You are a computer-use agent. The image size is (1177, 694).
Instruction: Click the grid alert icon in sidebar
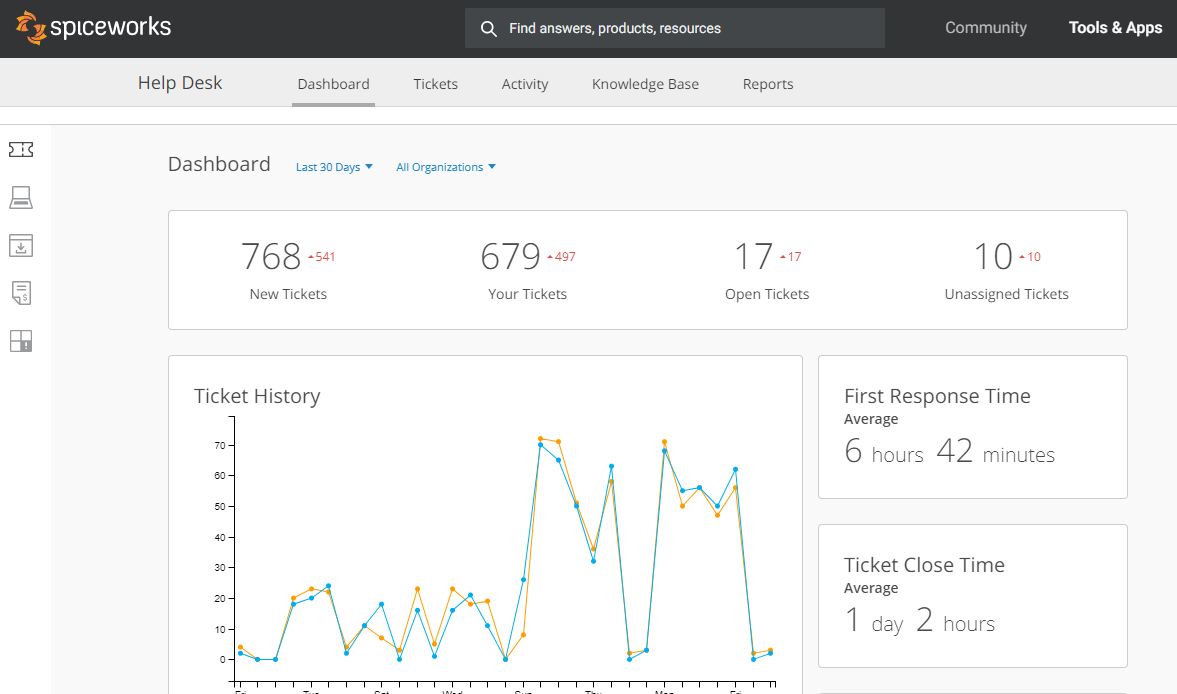tap(21, 341)
